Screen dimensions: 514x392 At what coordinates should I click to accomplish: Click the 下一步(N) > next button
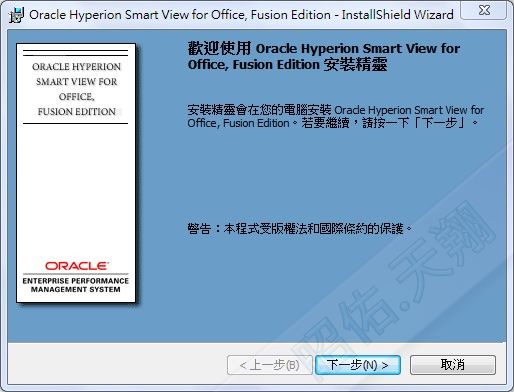pyautogui.click(x=358, y=365)
